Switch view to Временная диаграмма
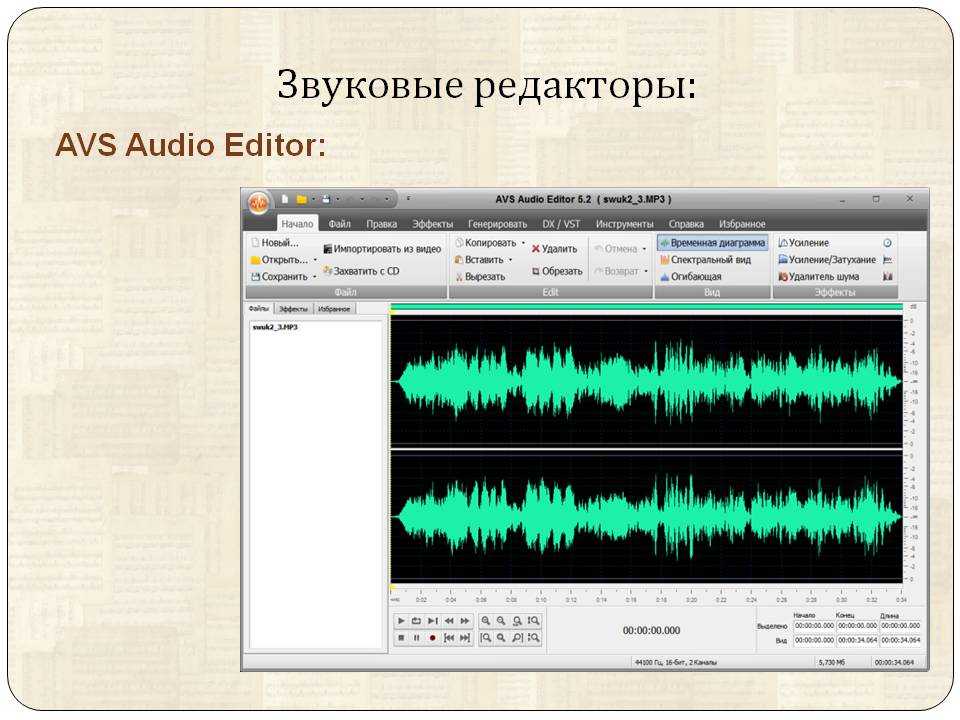The image size is (960, 720). coord(713,243)
